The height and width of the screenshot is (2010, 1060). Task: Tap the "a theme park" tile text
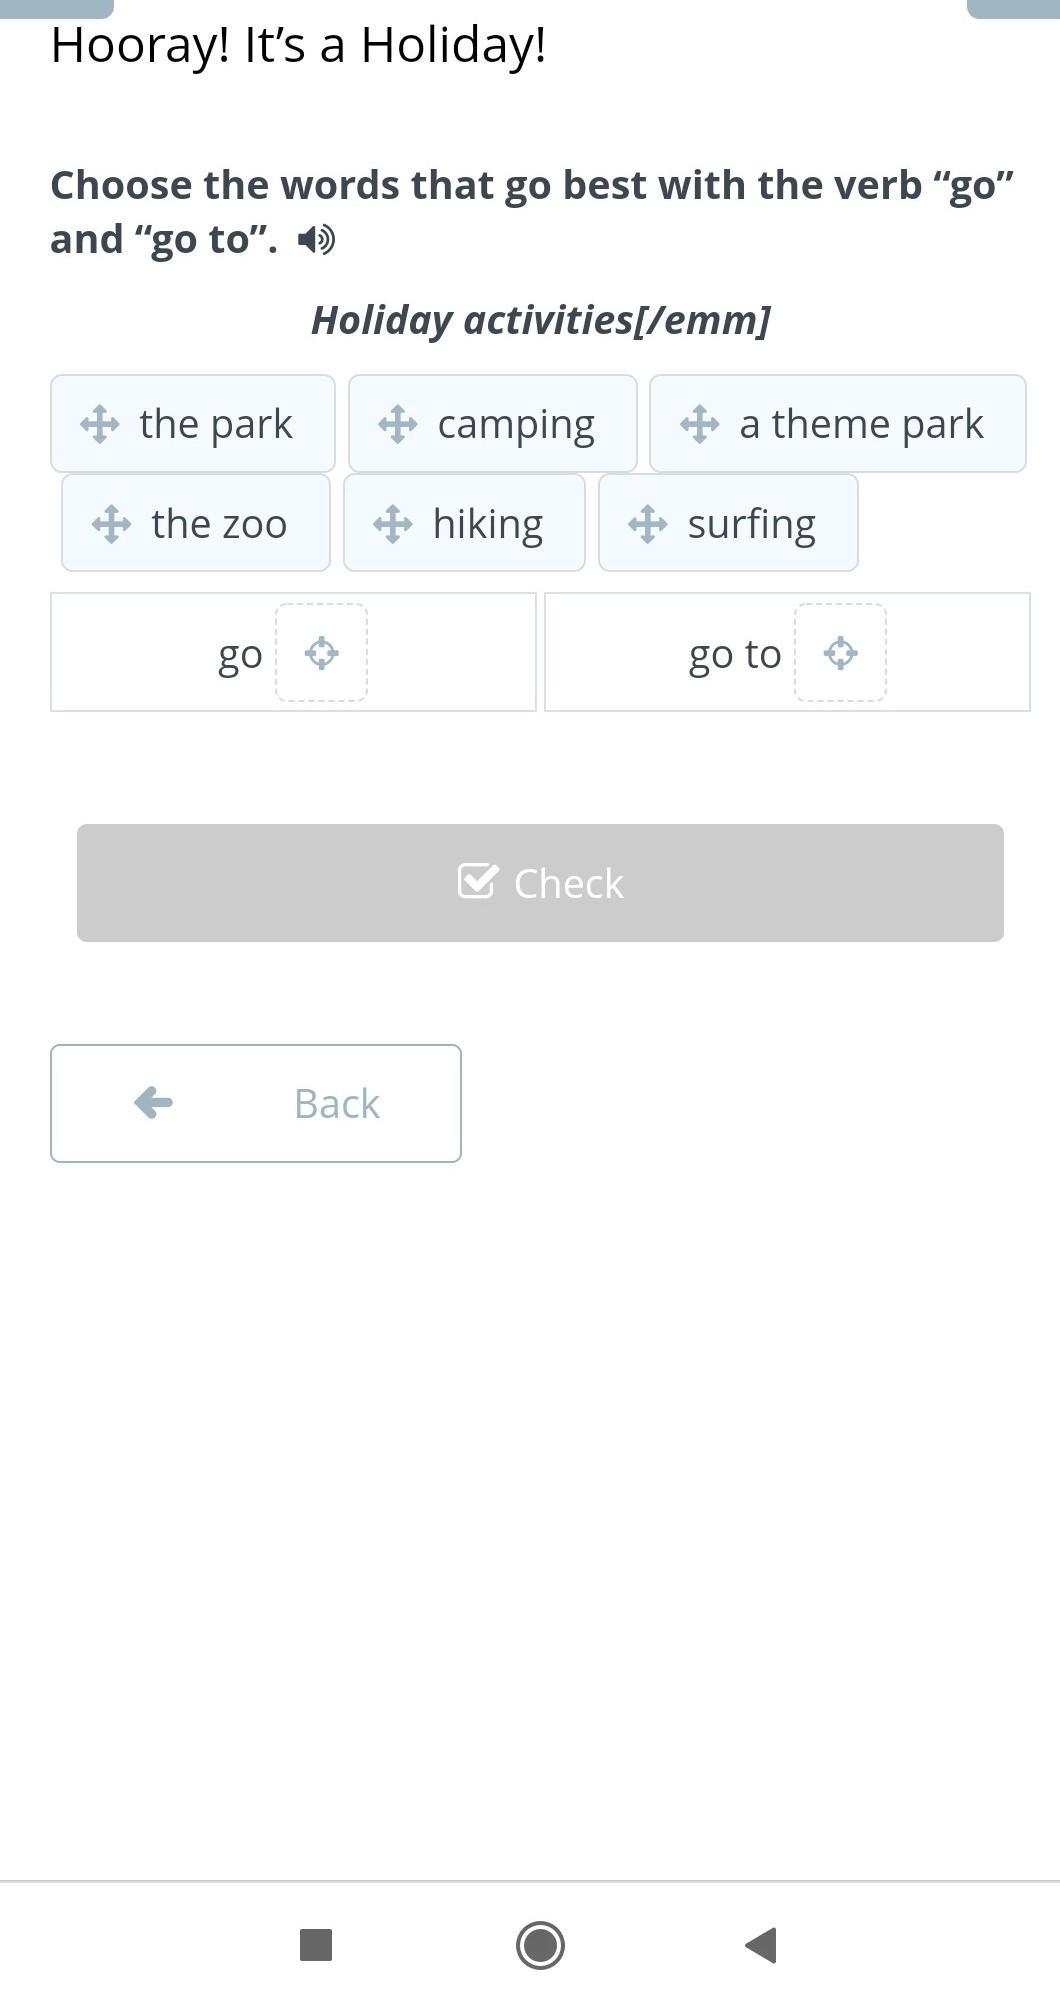(861, 424)
